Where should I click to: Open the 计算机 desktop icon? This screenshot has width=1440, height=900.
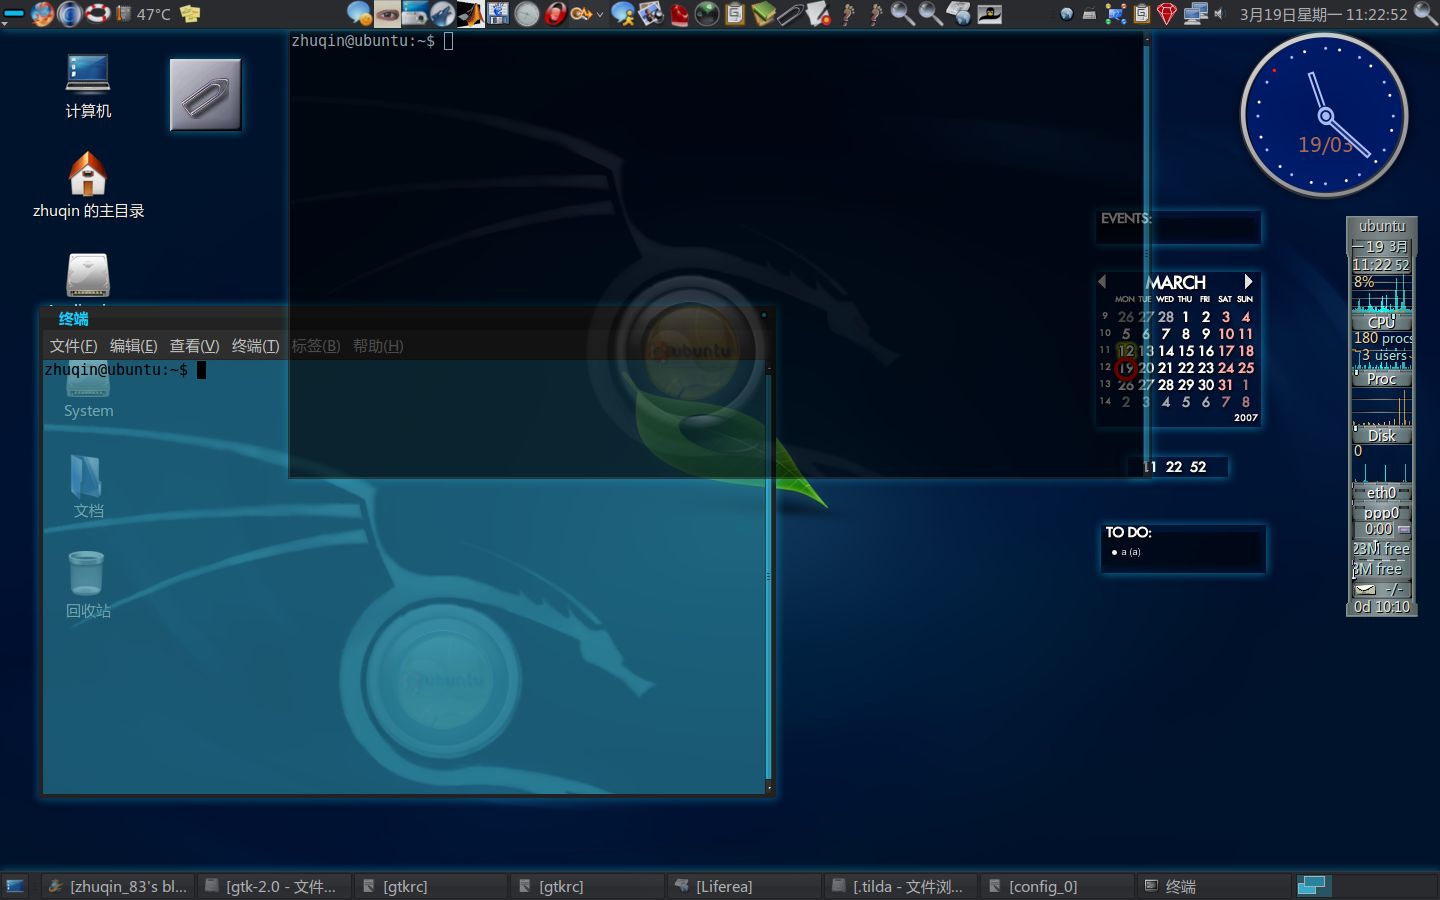(88, 86)
